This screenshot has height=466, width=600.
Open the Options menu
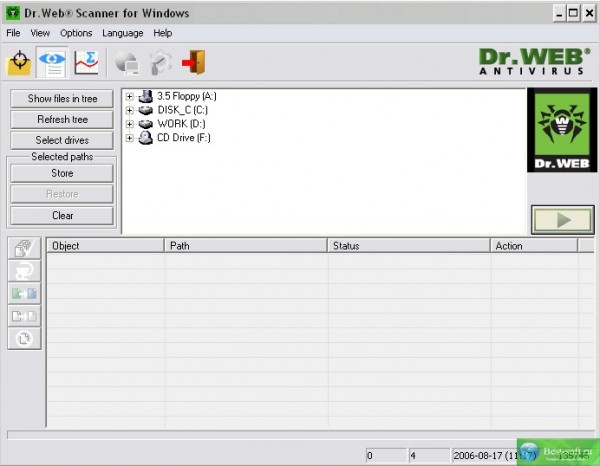click(x=76, y=33)
